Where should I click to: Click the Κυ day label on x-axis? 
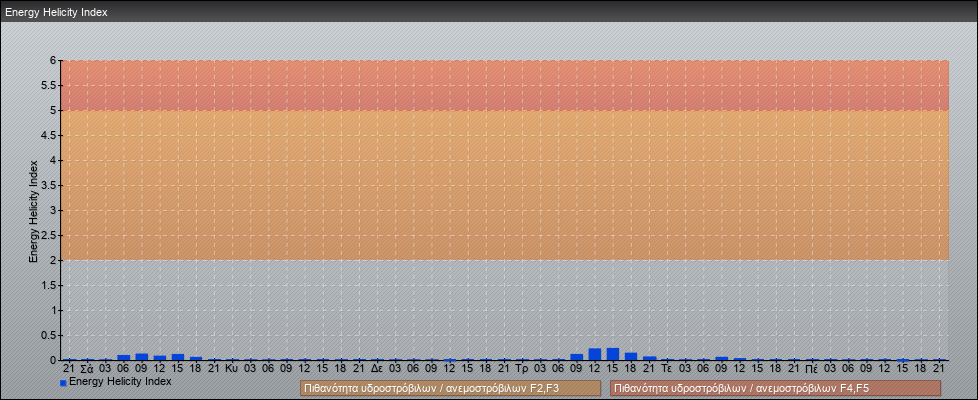pyautogui.click(x=232, y=369)
